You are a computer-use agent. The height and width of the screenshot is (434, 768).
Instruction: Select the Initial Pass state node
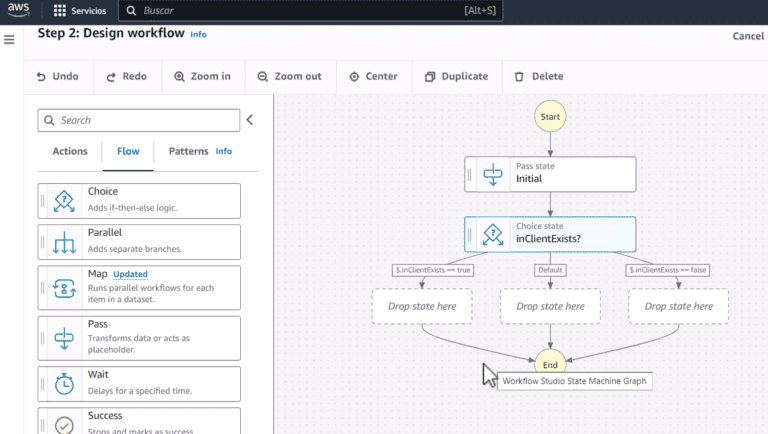[550, 174]
